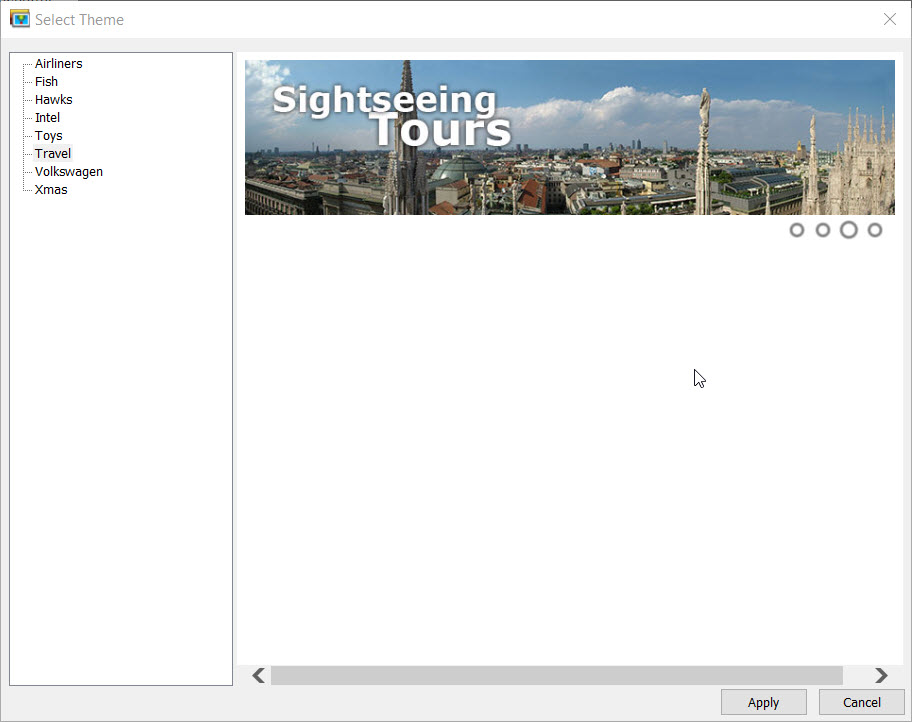Select the fourth slide bullet

click(x=875, y=230)
